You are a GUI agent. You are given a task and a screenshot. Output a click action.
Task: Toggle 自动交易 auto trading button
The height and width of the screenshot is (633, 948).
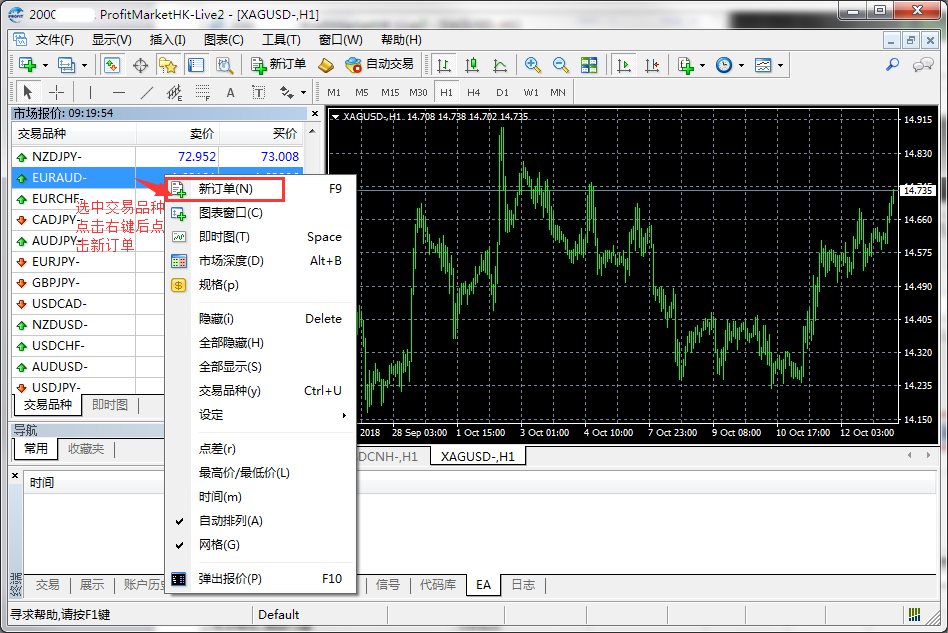coord(379,65)
